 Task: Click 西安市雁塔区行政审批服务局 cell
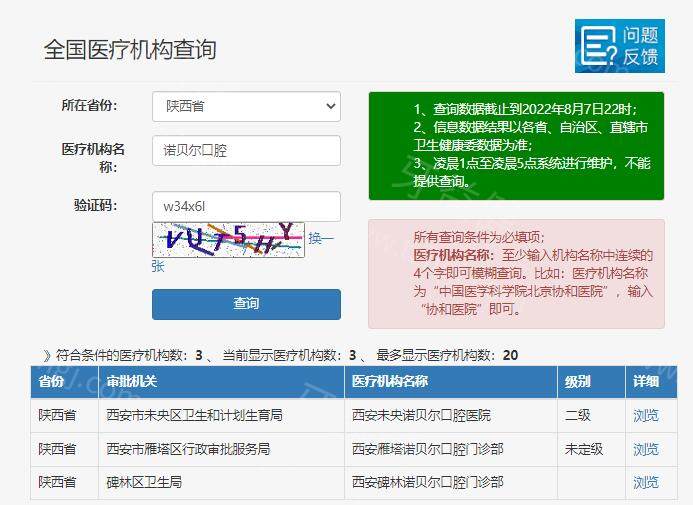[221, 449]
